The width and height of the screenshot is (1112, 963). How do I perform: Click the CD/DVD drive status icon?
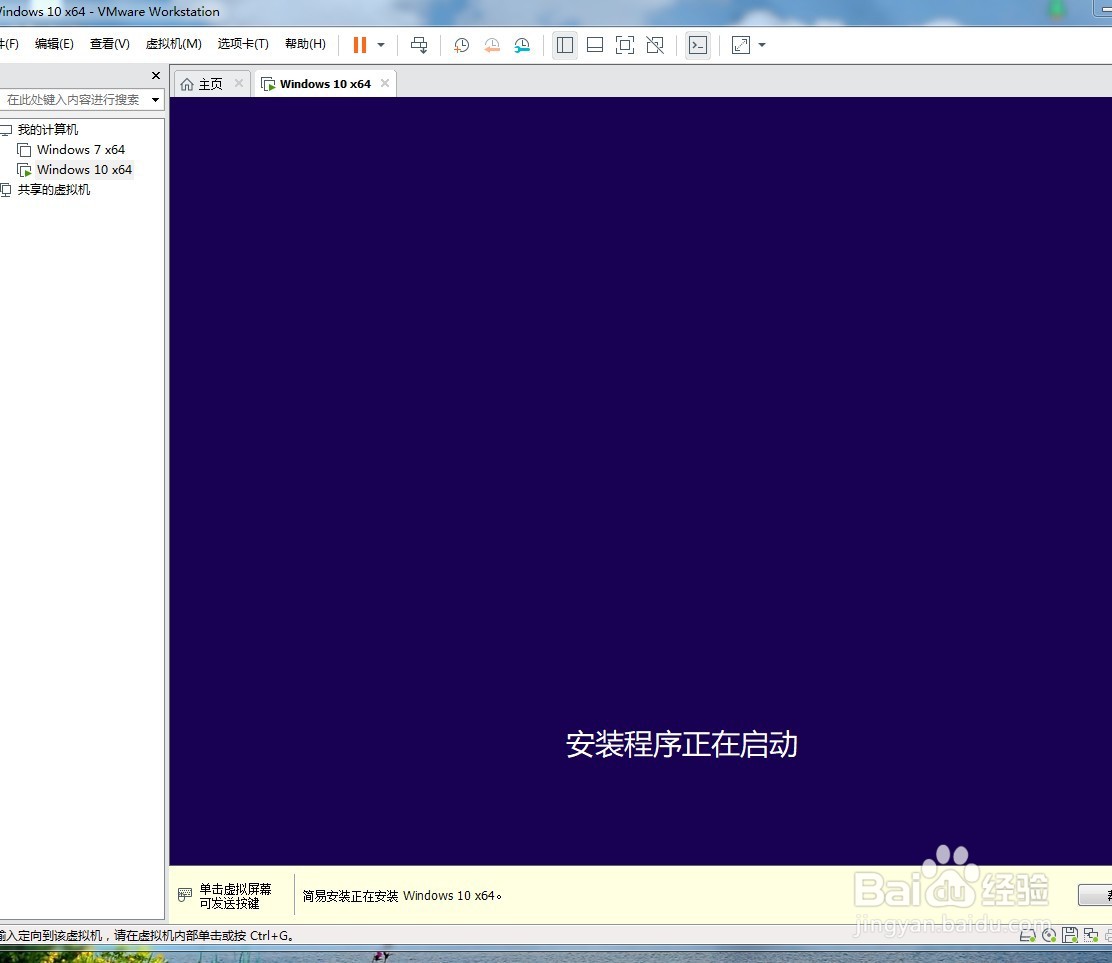coord(1049,935)
